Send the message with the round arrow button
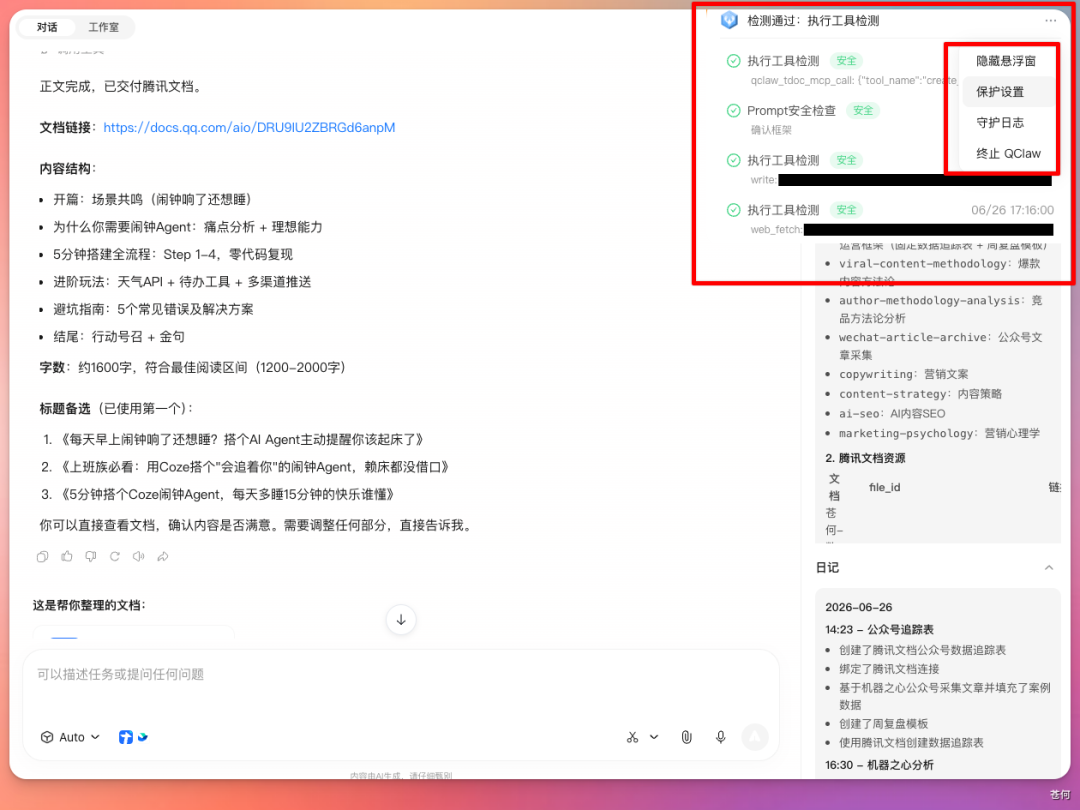This screenshot has width=1080, height=810. [x=755, y=737]
